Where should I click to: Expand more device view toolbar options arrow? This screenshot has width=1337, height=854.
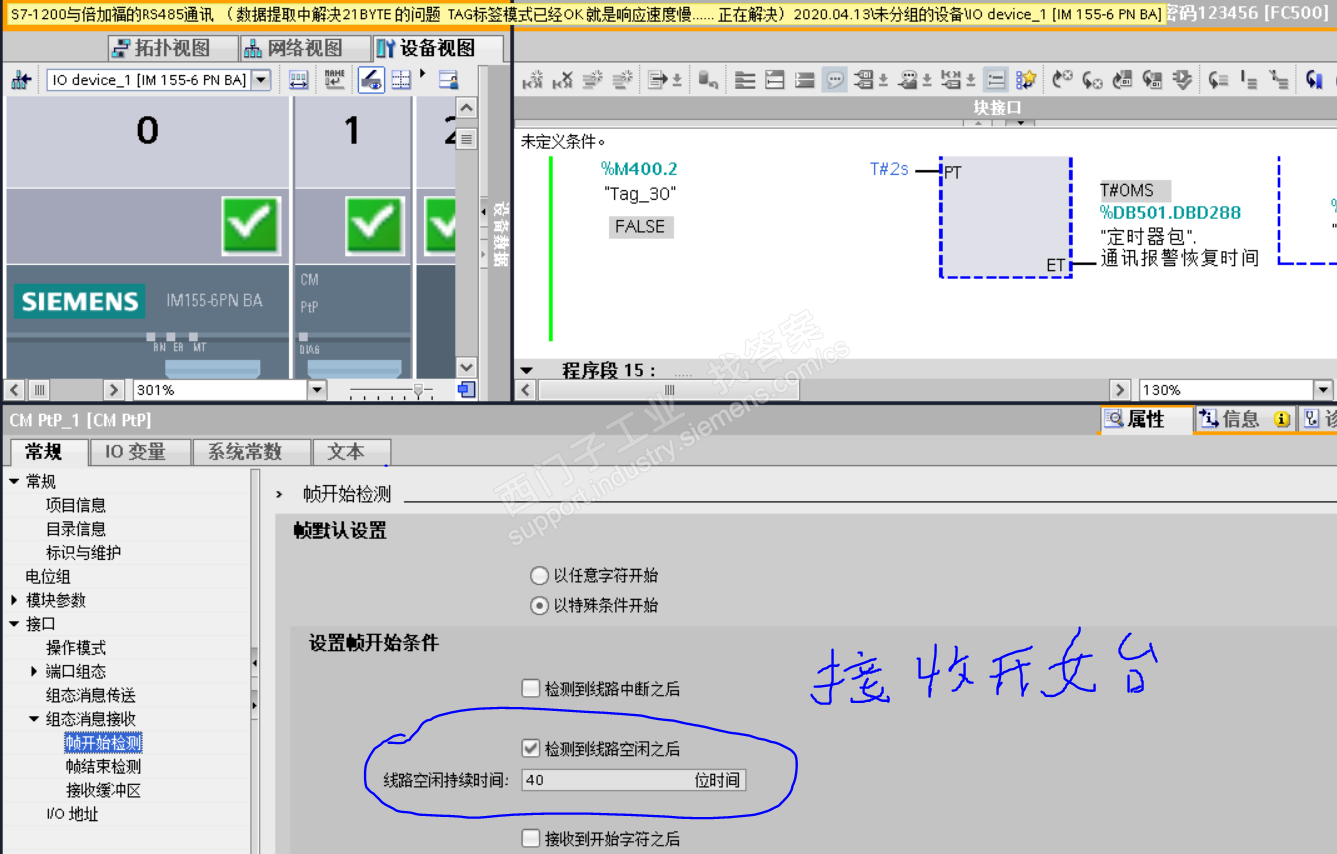click(x=422, y=74)
